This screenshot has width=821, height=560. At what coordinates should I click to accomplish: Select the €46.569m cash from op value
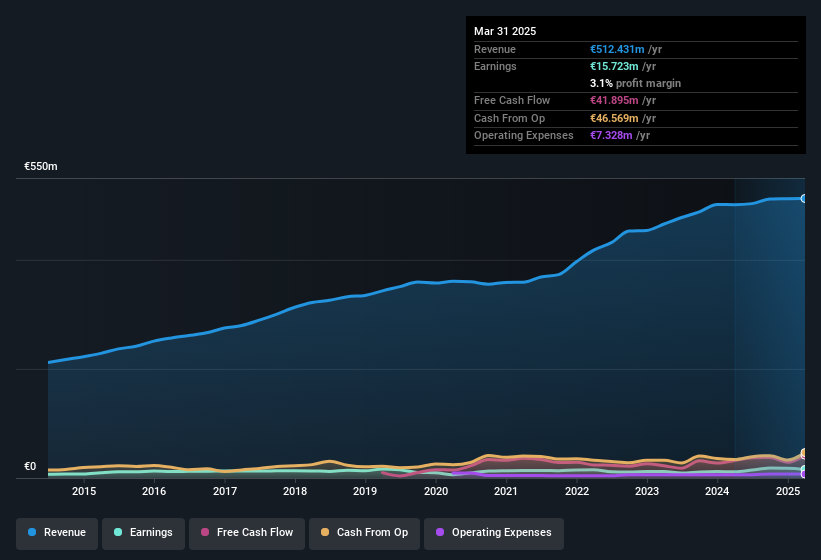614,118
